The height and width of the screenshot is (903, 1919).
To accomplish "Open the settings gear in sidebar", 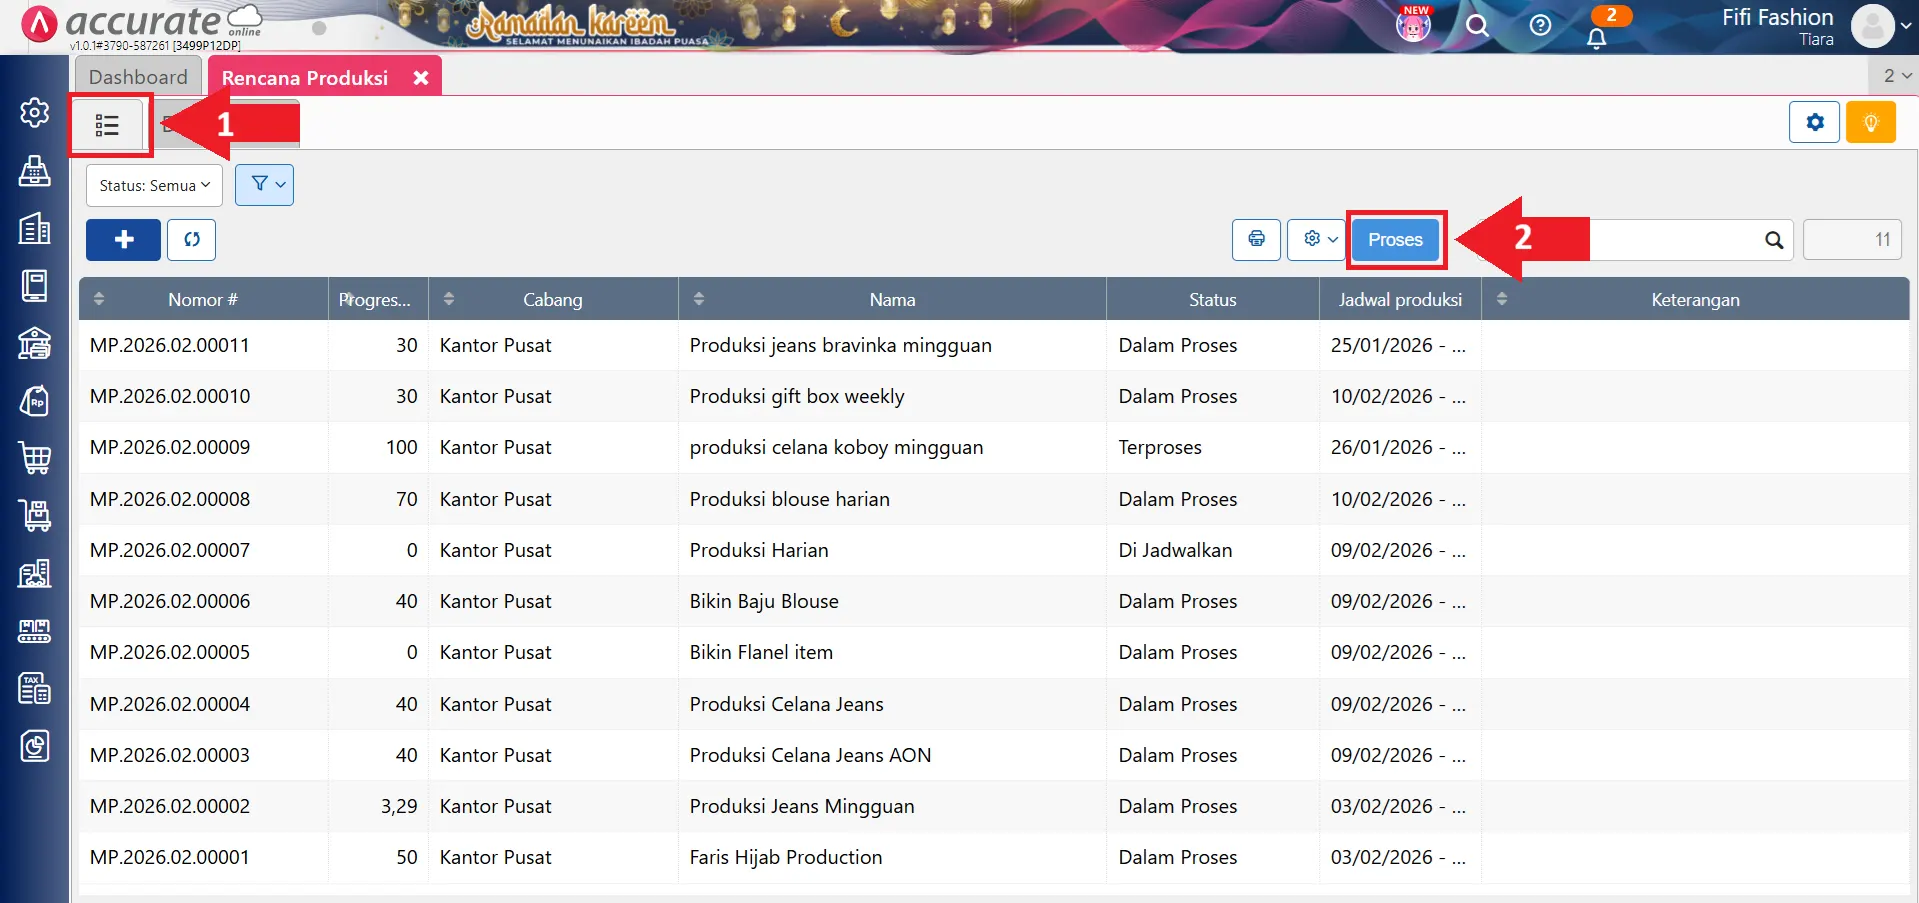I will point(35,113).
